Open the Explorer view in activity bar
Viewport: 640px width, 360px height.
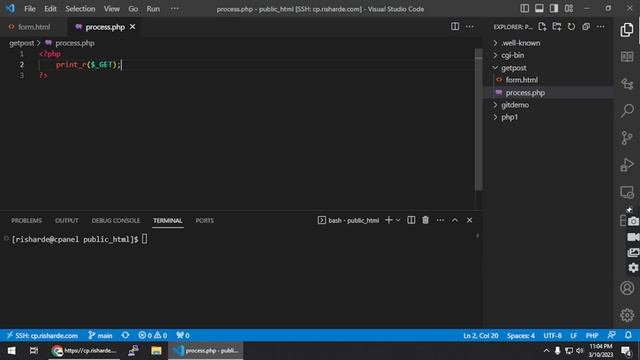point(627,30)
